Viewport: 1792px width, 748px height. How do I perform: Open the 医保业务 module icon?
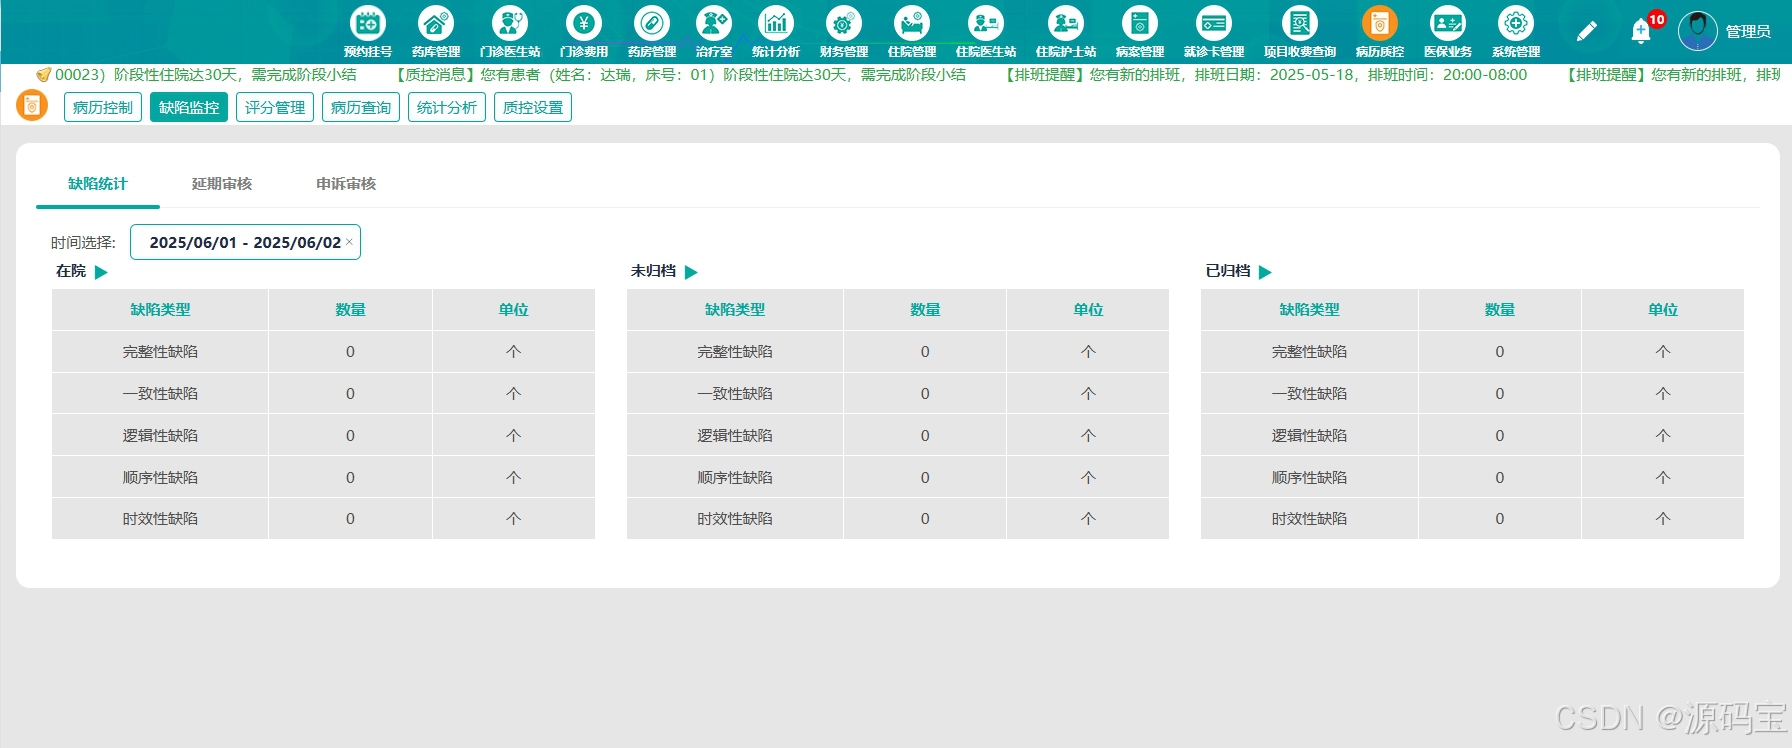pyautogui.click(x=1447, y=23)
